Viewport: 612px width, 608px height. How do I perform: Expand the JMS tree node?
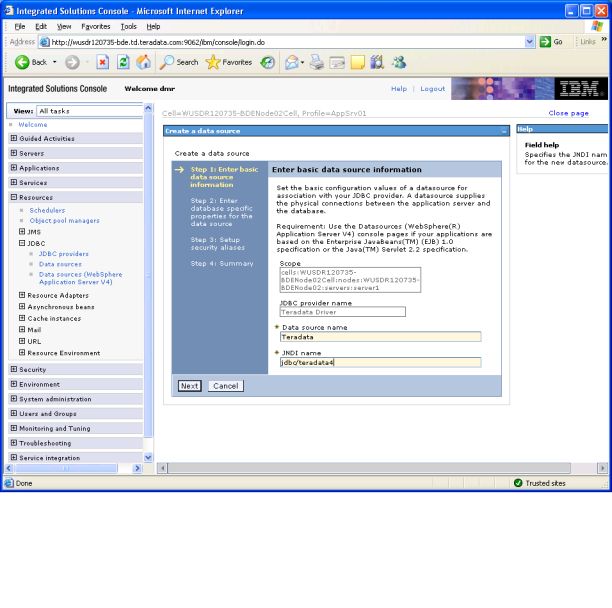(22, 231)
